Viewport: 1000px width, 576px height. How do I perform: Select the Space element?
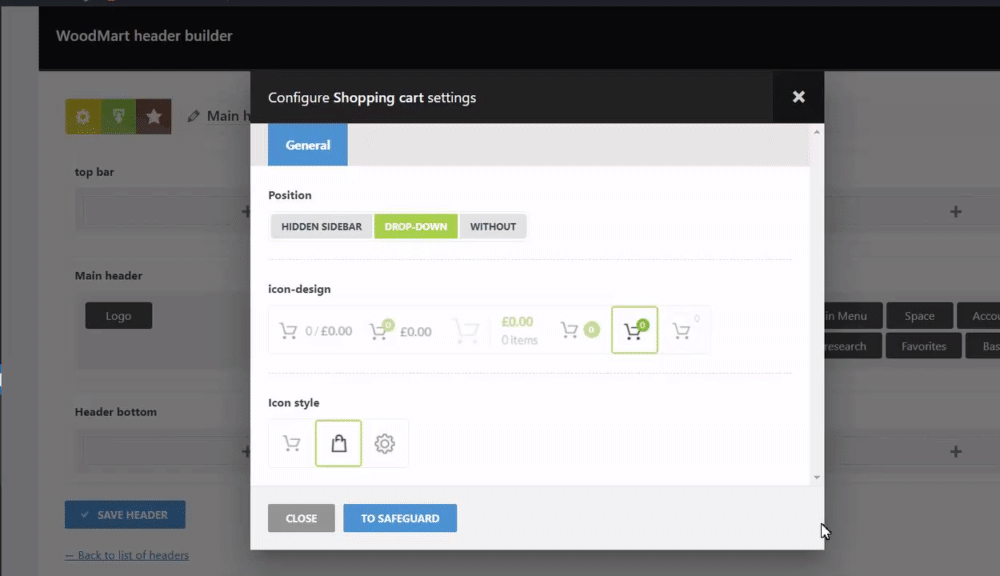coord(919,316)
